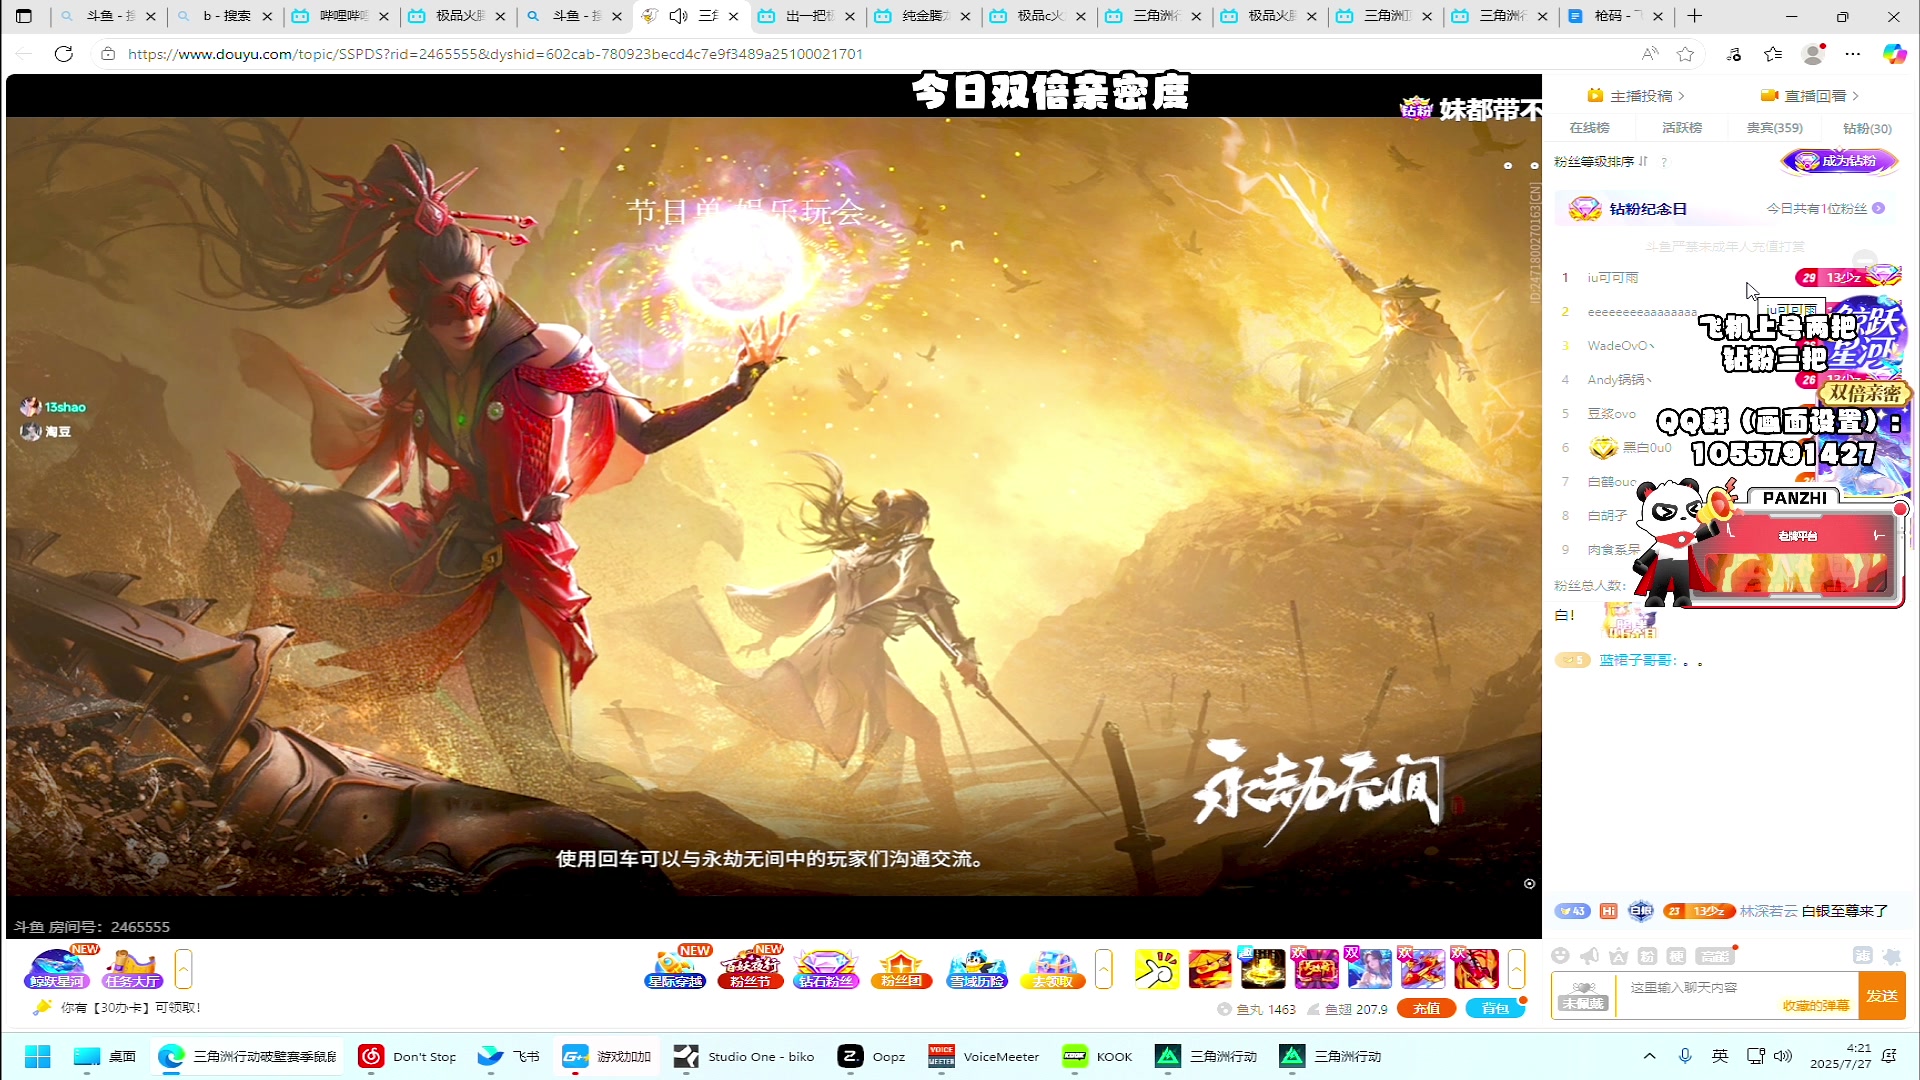Expand the gift bar chevron on right
Screen dimensions: 1920x1080
tap(1517, 969)
